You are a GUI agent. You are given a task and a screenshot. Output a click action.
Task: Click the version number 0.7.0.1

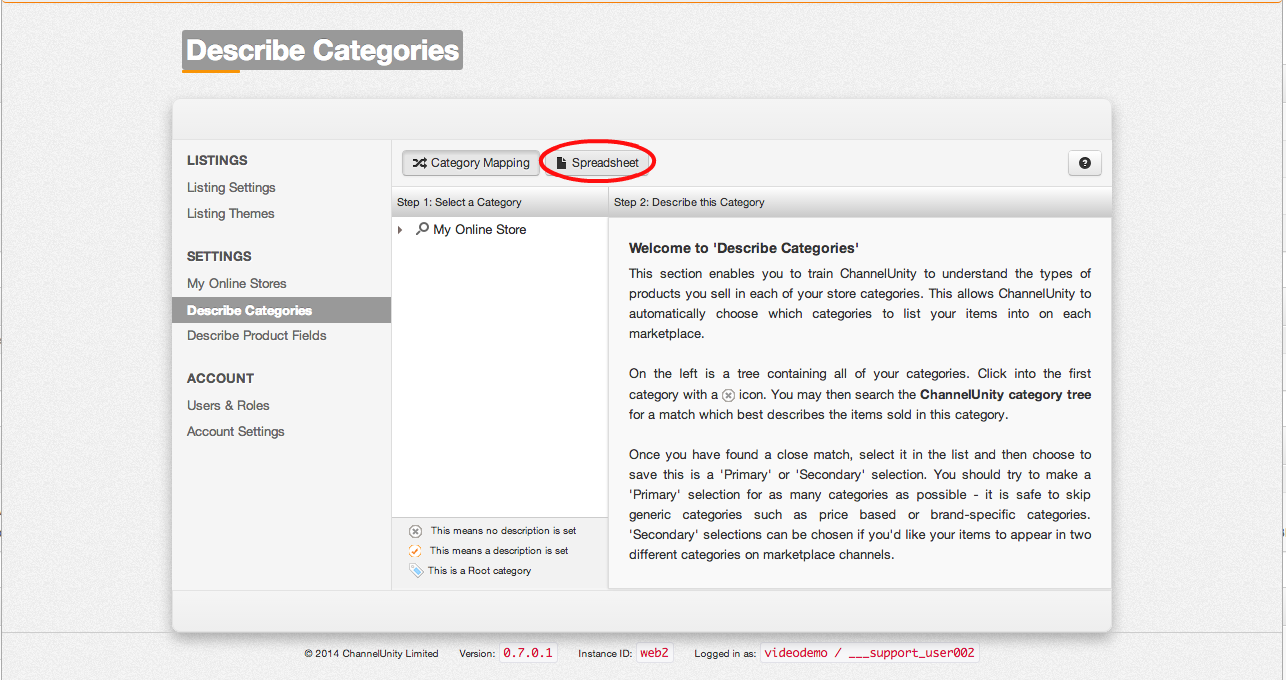[527, 653]
